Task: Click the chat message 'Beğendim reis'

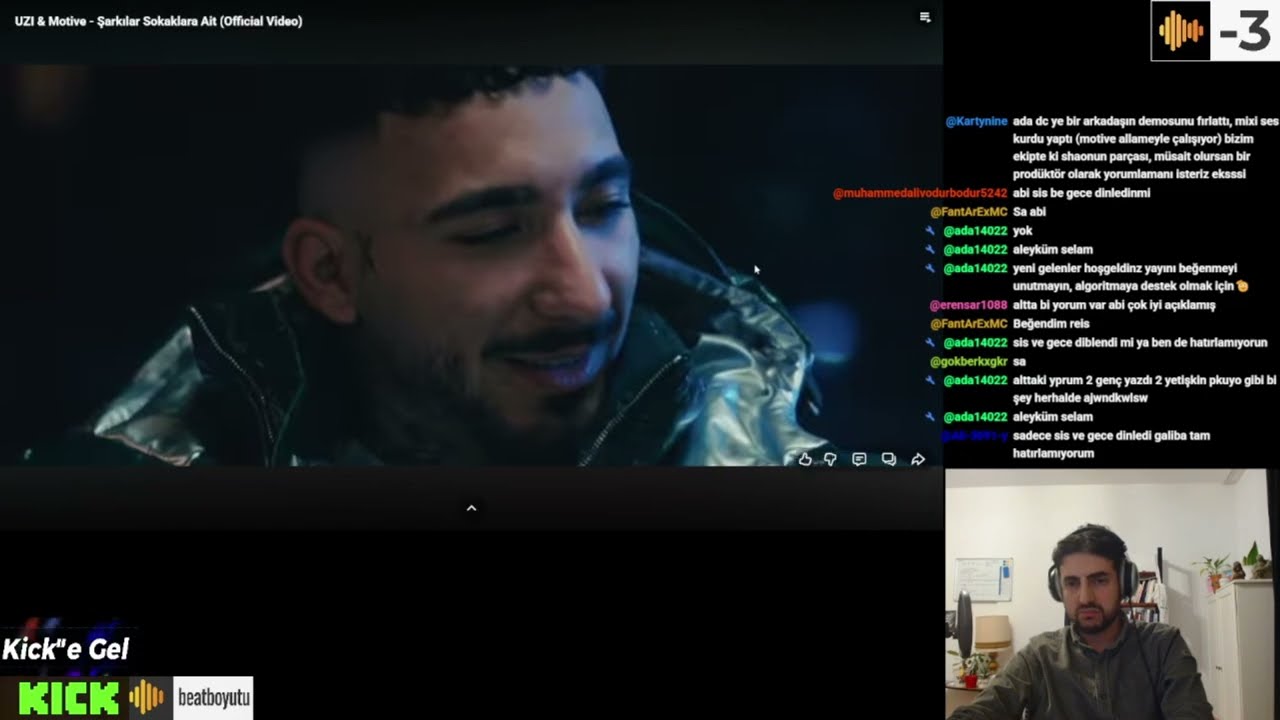Action: (1051, 324)
